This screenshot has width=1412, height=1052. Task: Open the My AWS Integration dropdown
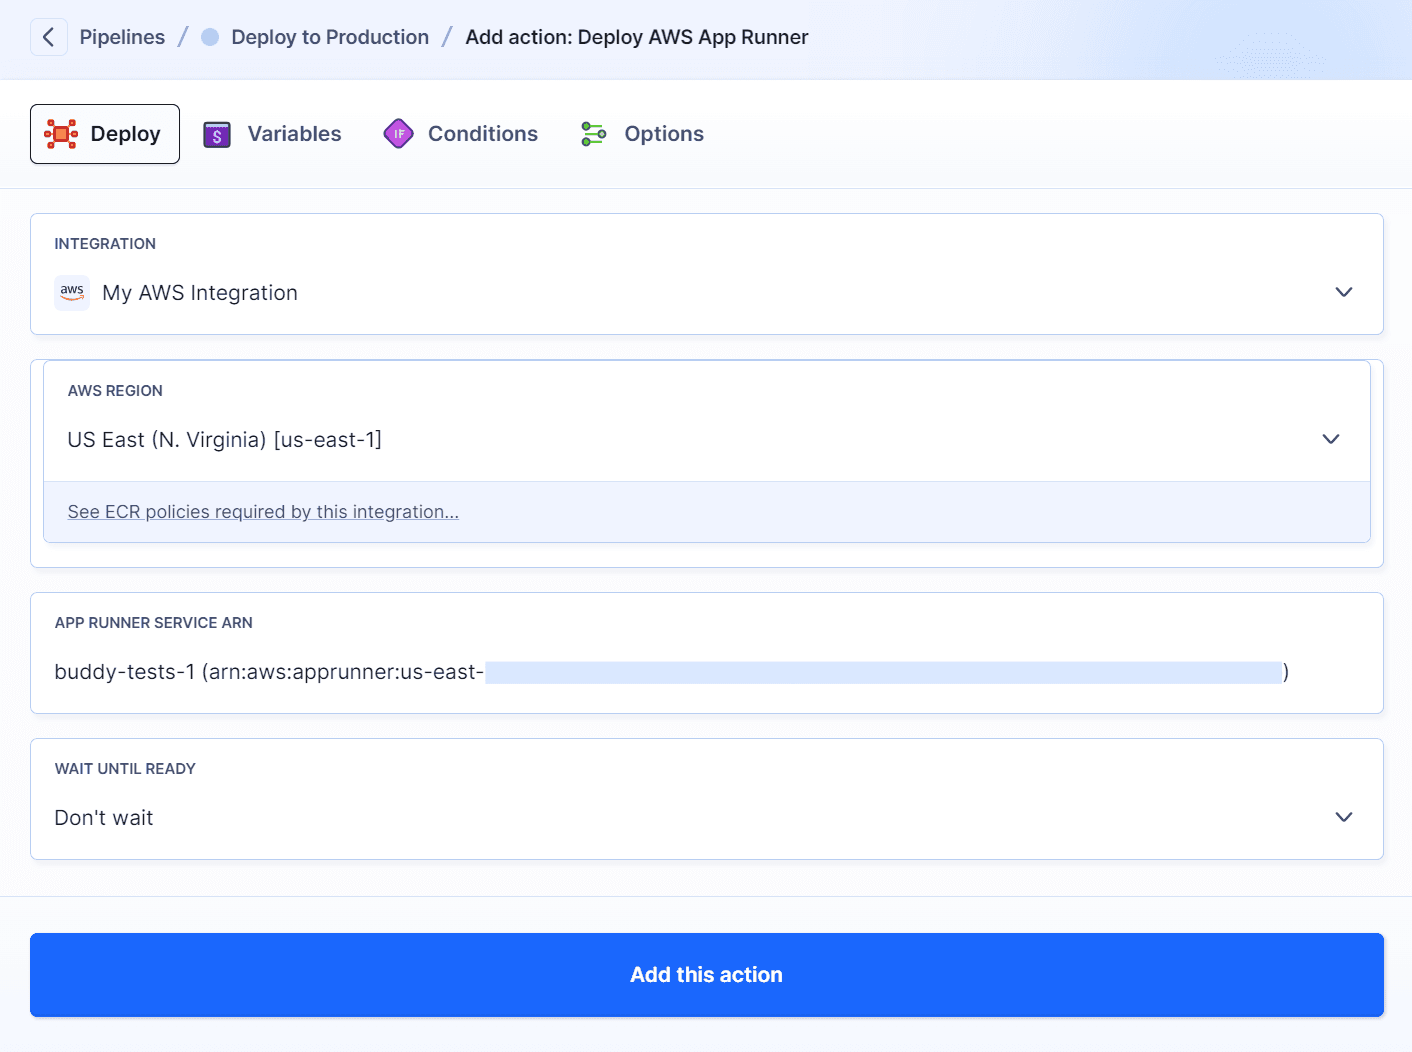click(x=1344, y=292)
